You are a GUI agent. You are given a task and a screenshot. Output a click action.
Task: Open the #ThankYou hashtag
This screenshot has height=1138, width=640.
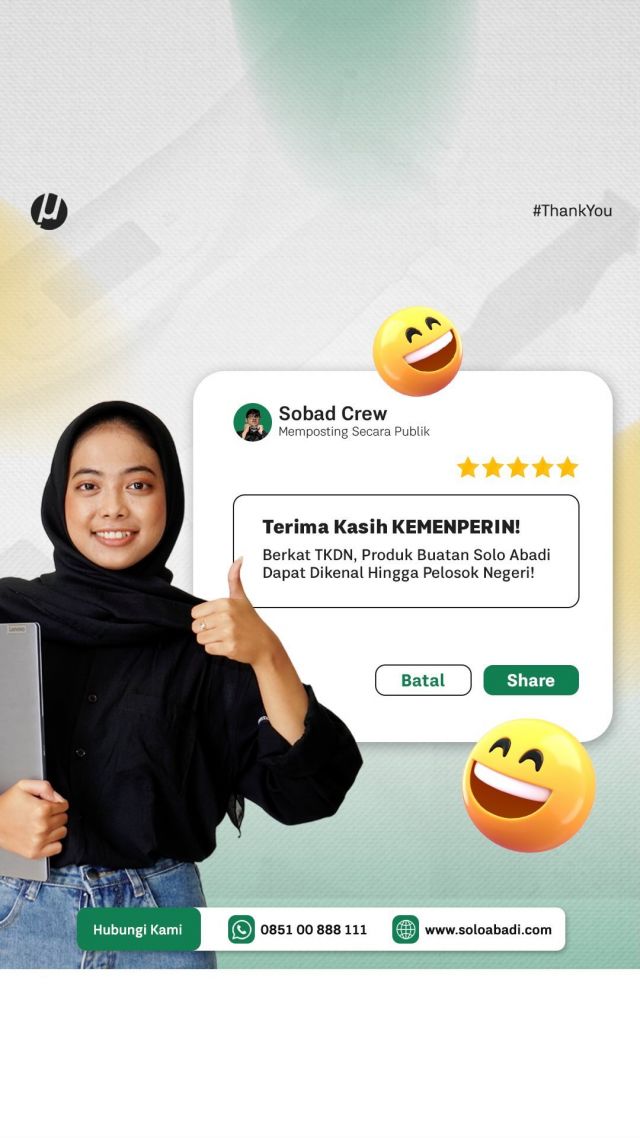point(572,210)
